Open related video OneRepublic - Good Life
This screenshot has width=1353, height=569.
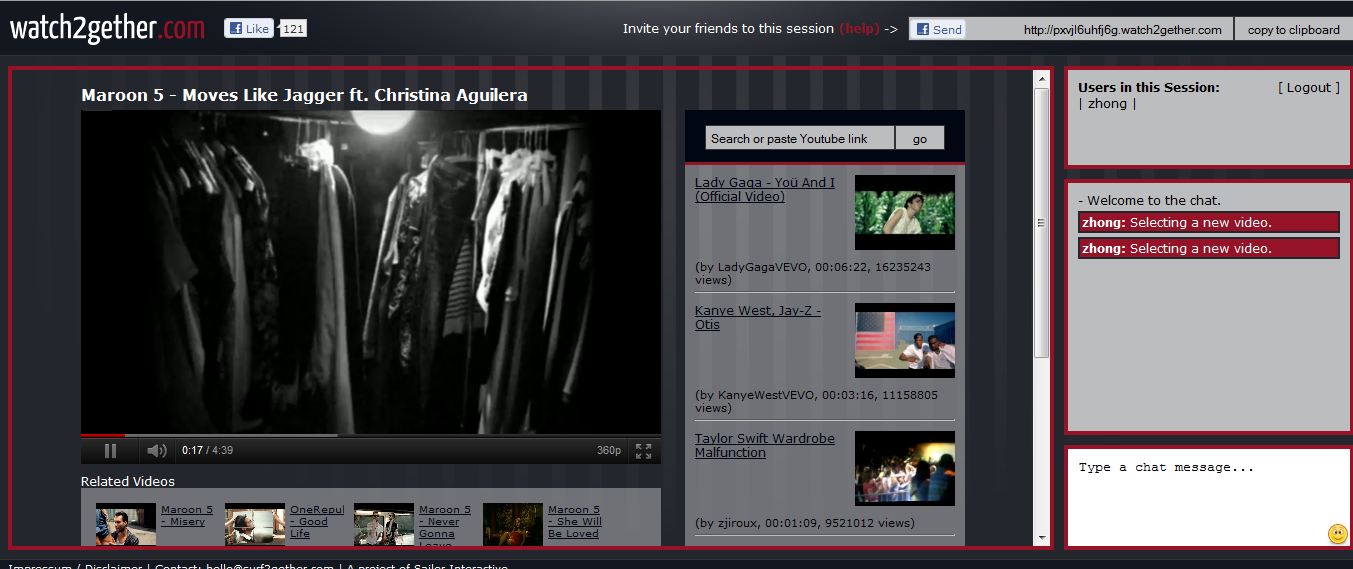pyautogui.click(x=317, y=521)
